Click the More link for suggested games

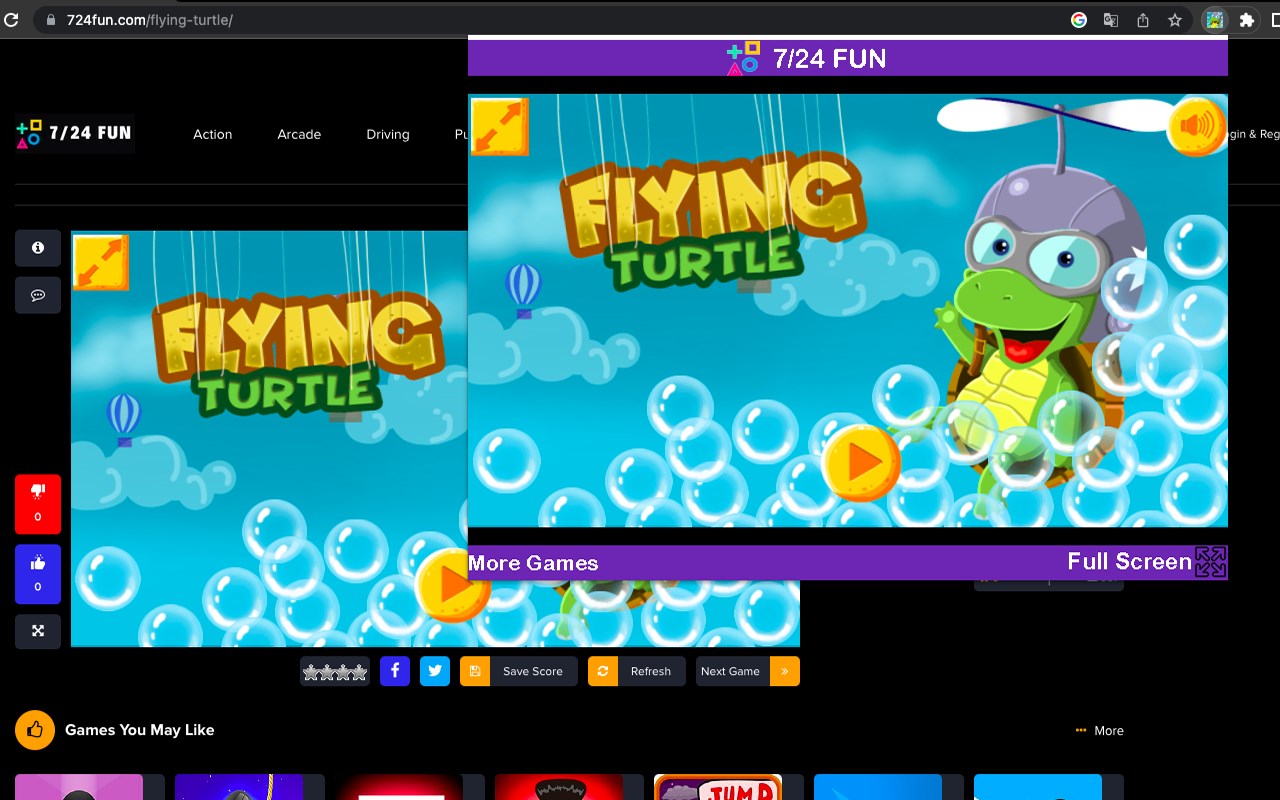pos(1100,731)
